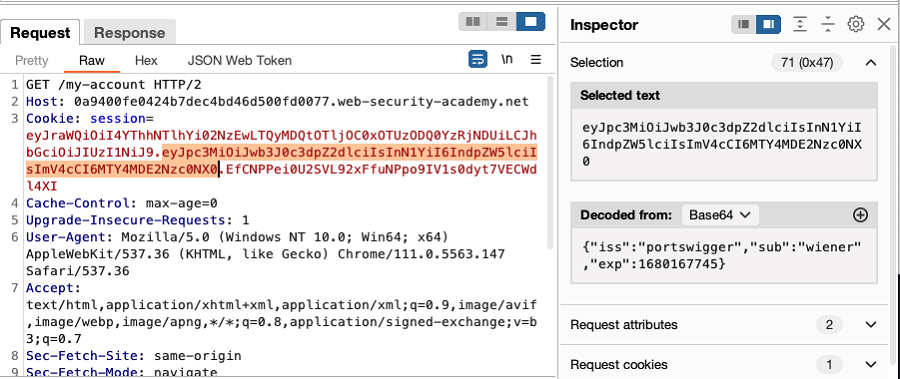Expand all Inspector sections
The width and height of the screenshot is (900, 379).
point(800,24)
